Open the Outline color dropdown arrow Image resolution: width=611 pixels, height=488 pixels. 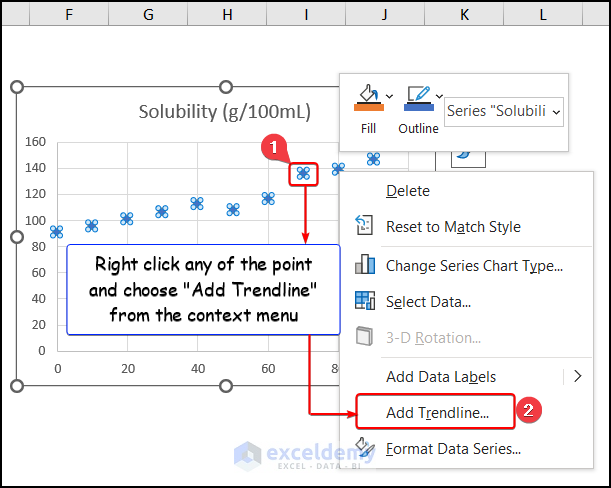(x=439, y=96)
